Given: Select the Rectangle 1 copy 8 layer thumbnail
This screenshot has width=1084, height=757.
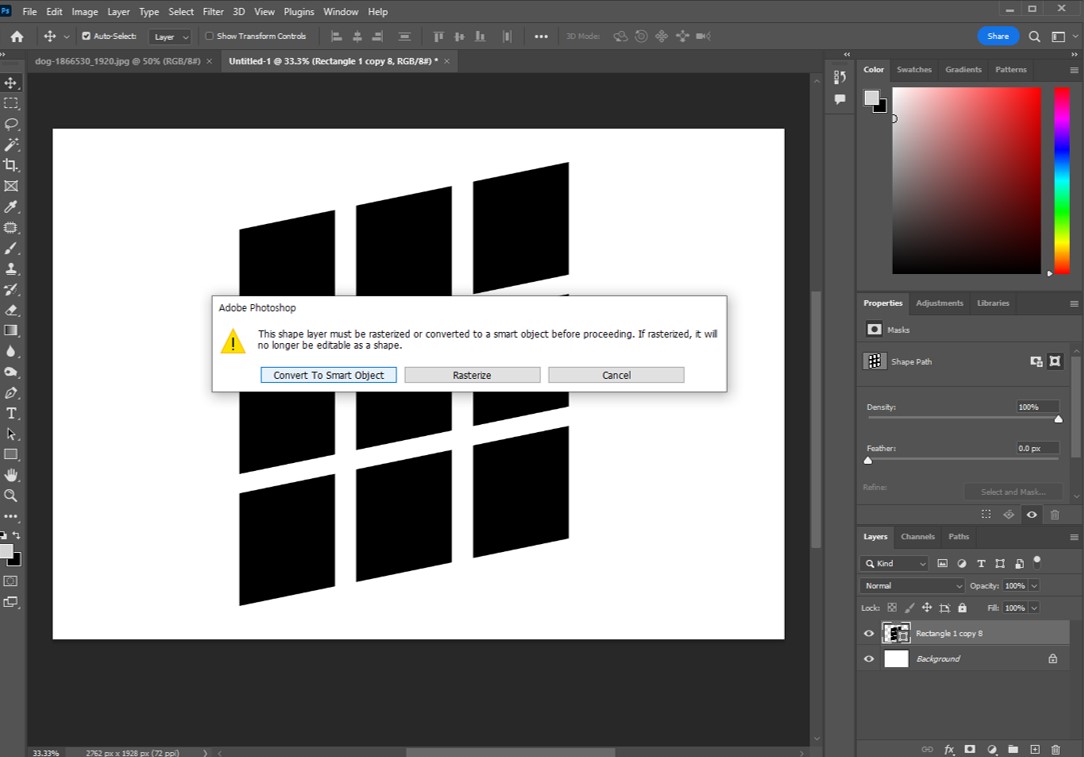Looking at the screenshot, I should (x=896, y=632).
